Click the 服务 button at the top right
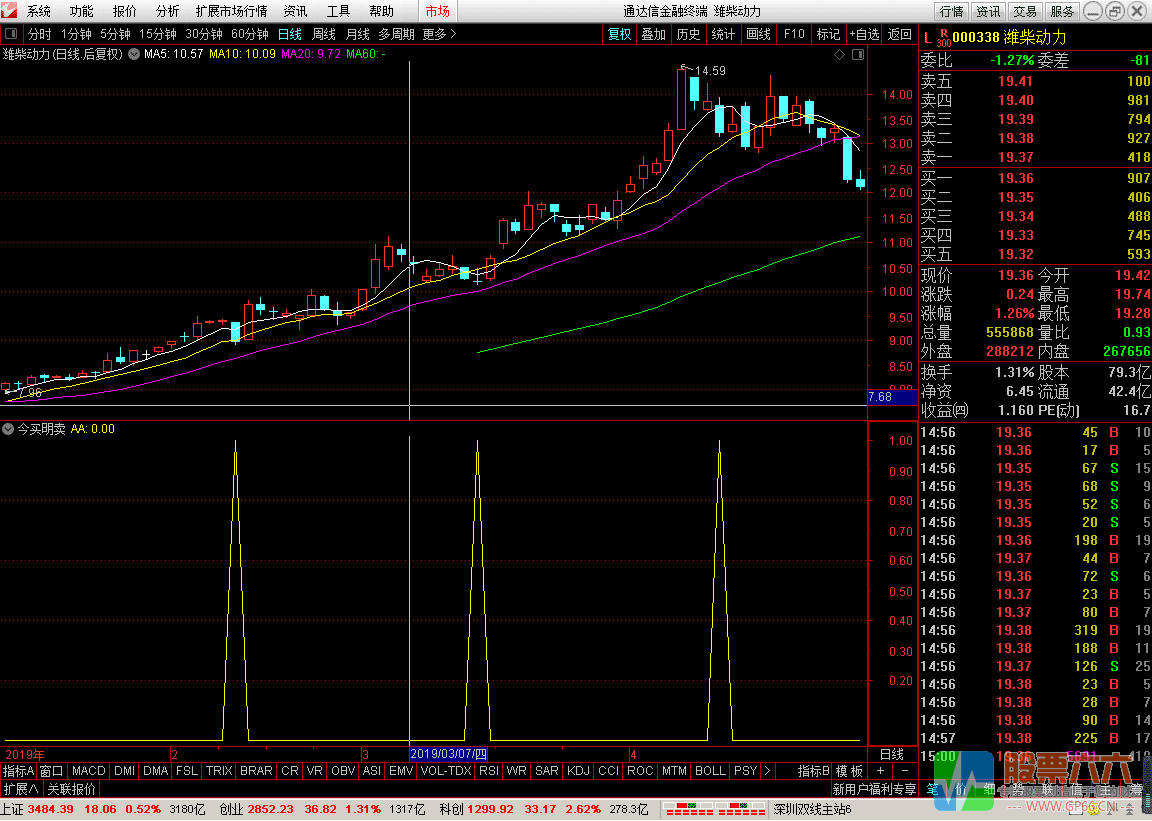The width and height of the screenshot is (1152, 821). tap(1062, 11)
